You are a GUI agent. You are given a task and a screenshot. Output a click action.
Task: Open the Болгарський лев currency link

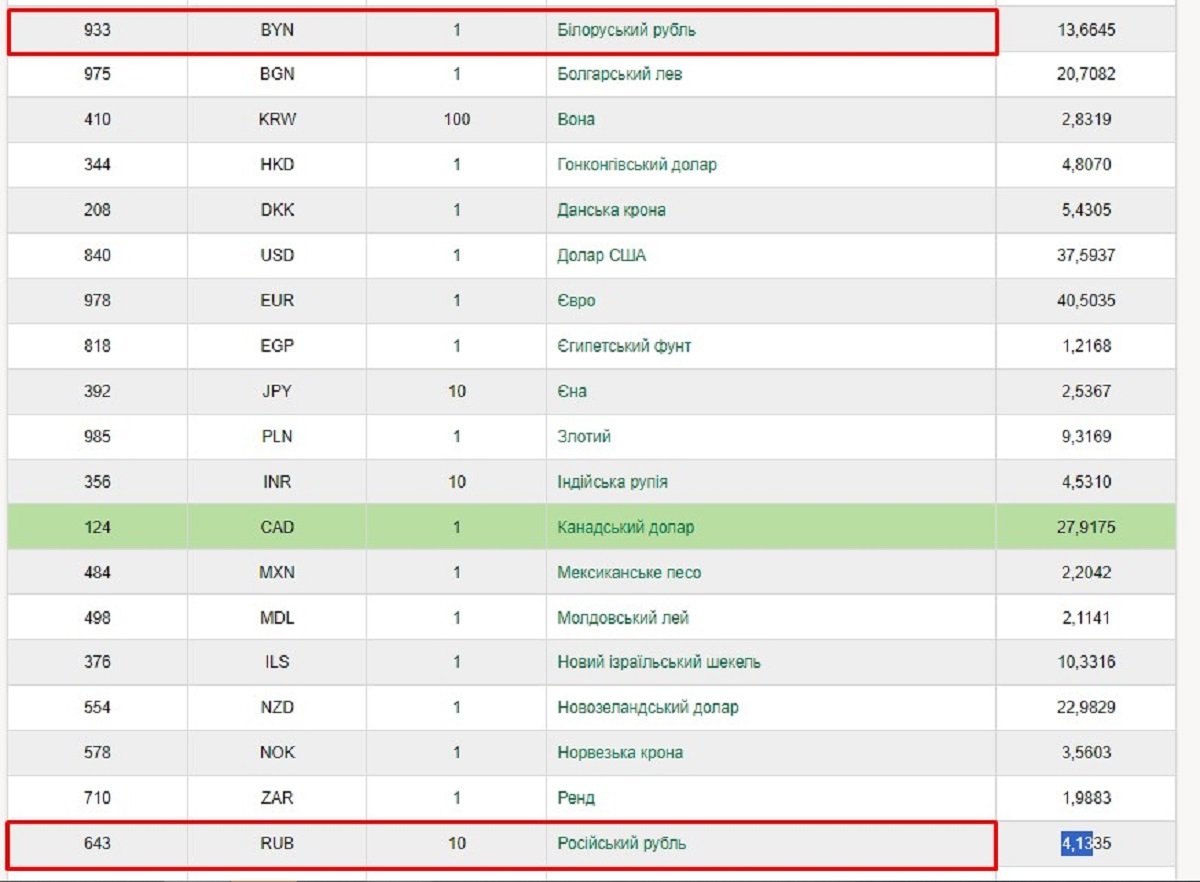(619, 74)
